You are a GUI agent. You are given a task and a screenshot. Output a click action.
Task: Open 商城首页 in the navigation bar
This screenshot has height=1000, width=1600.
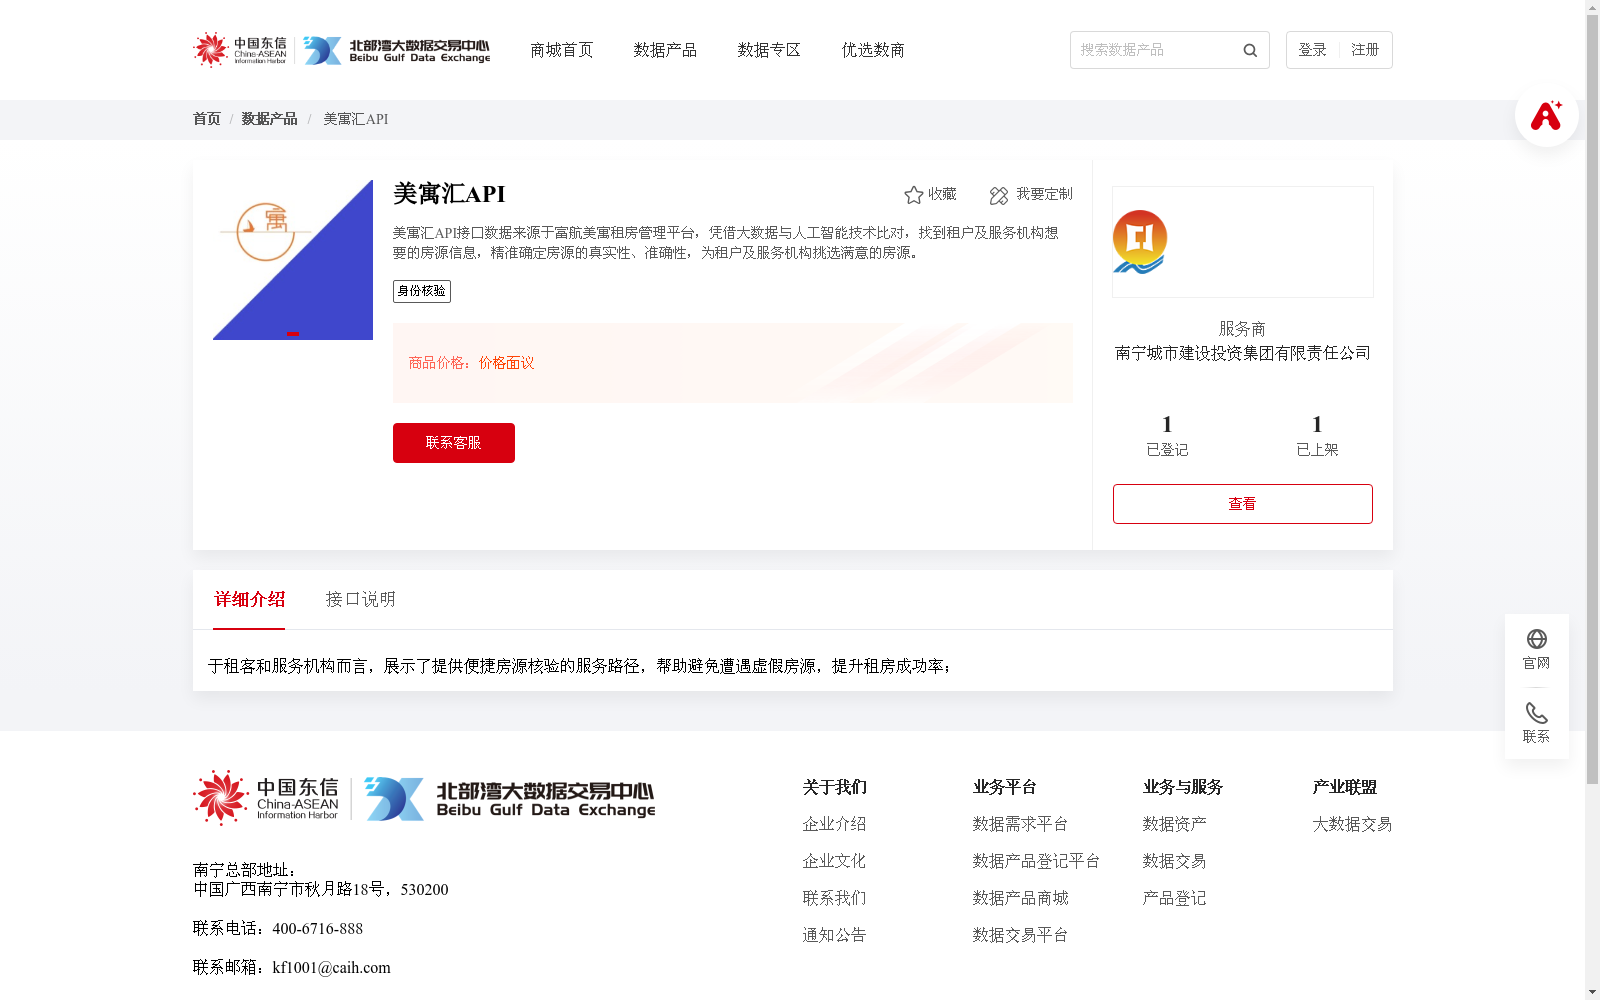pyautogui.click(x=562, y=50)
